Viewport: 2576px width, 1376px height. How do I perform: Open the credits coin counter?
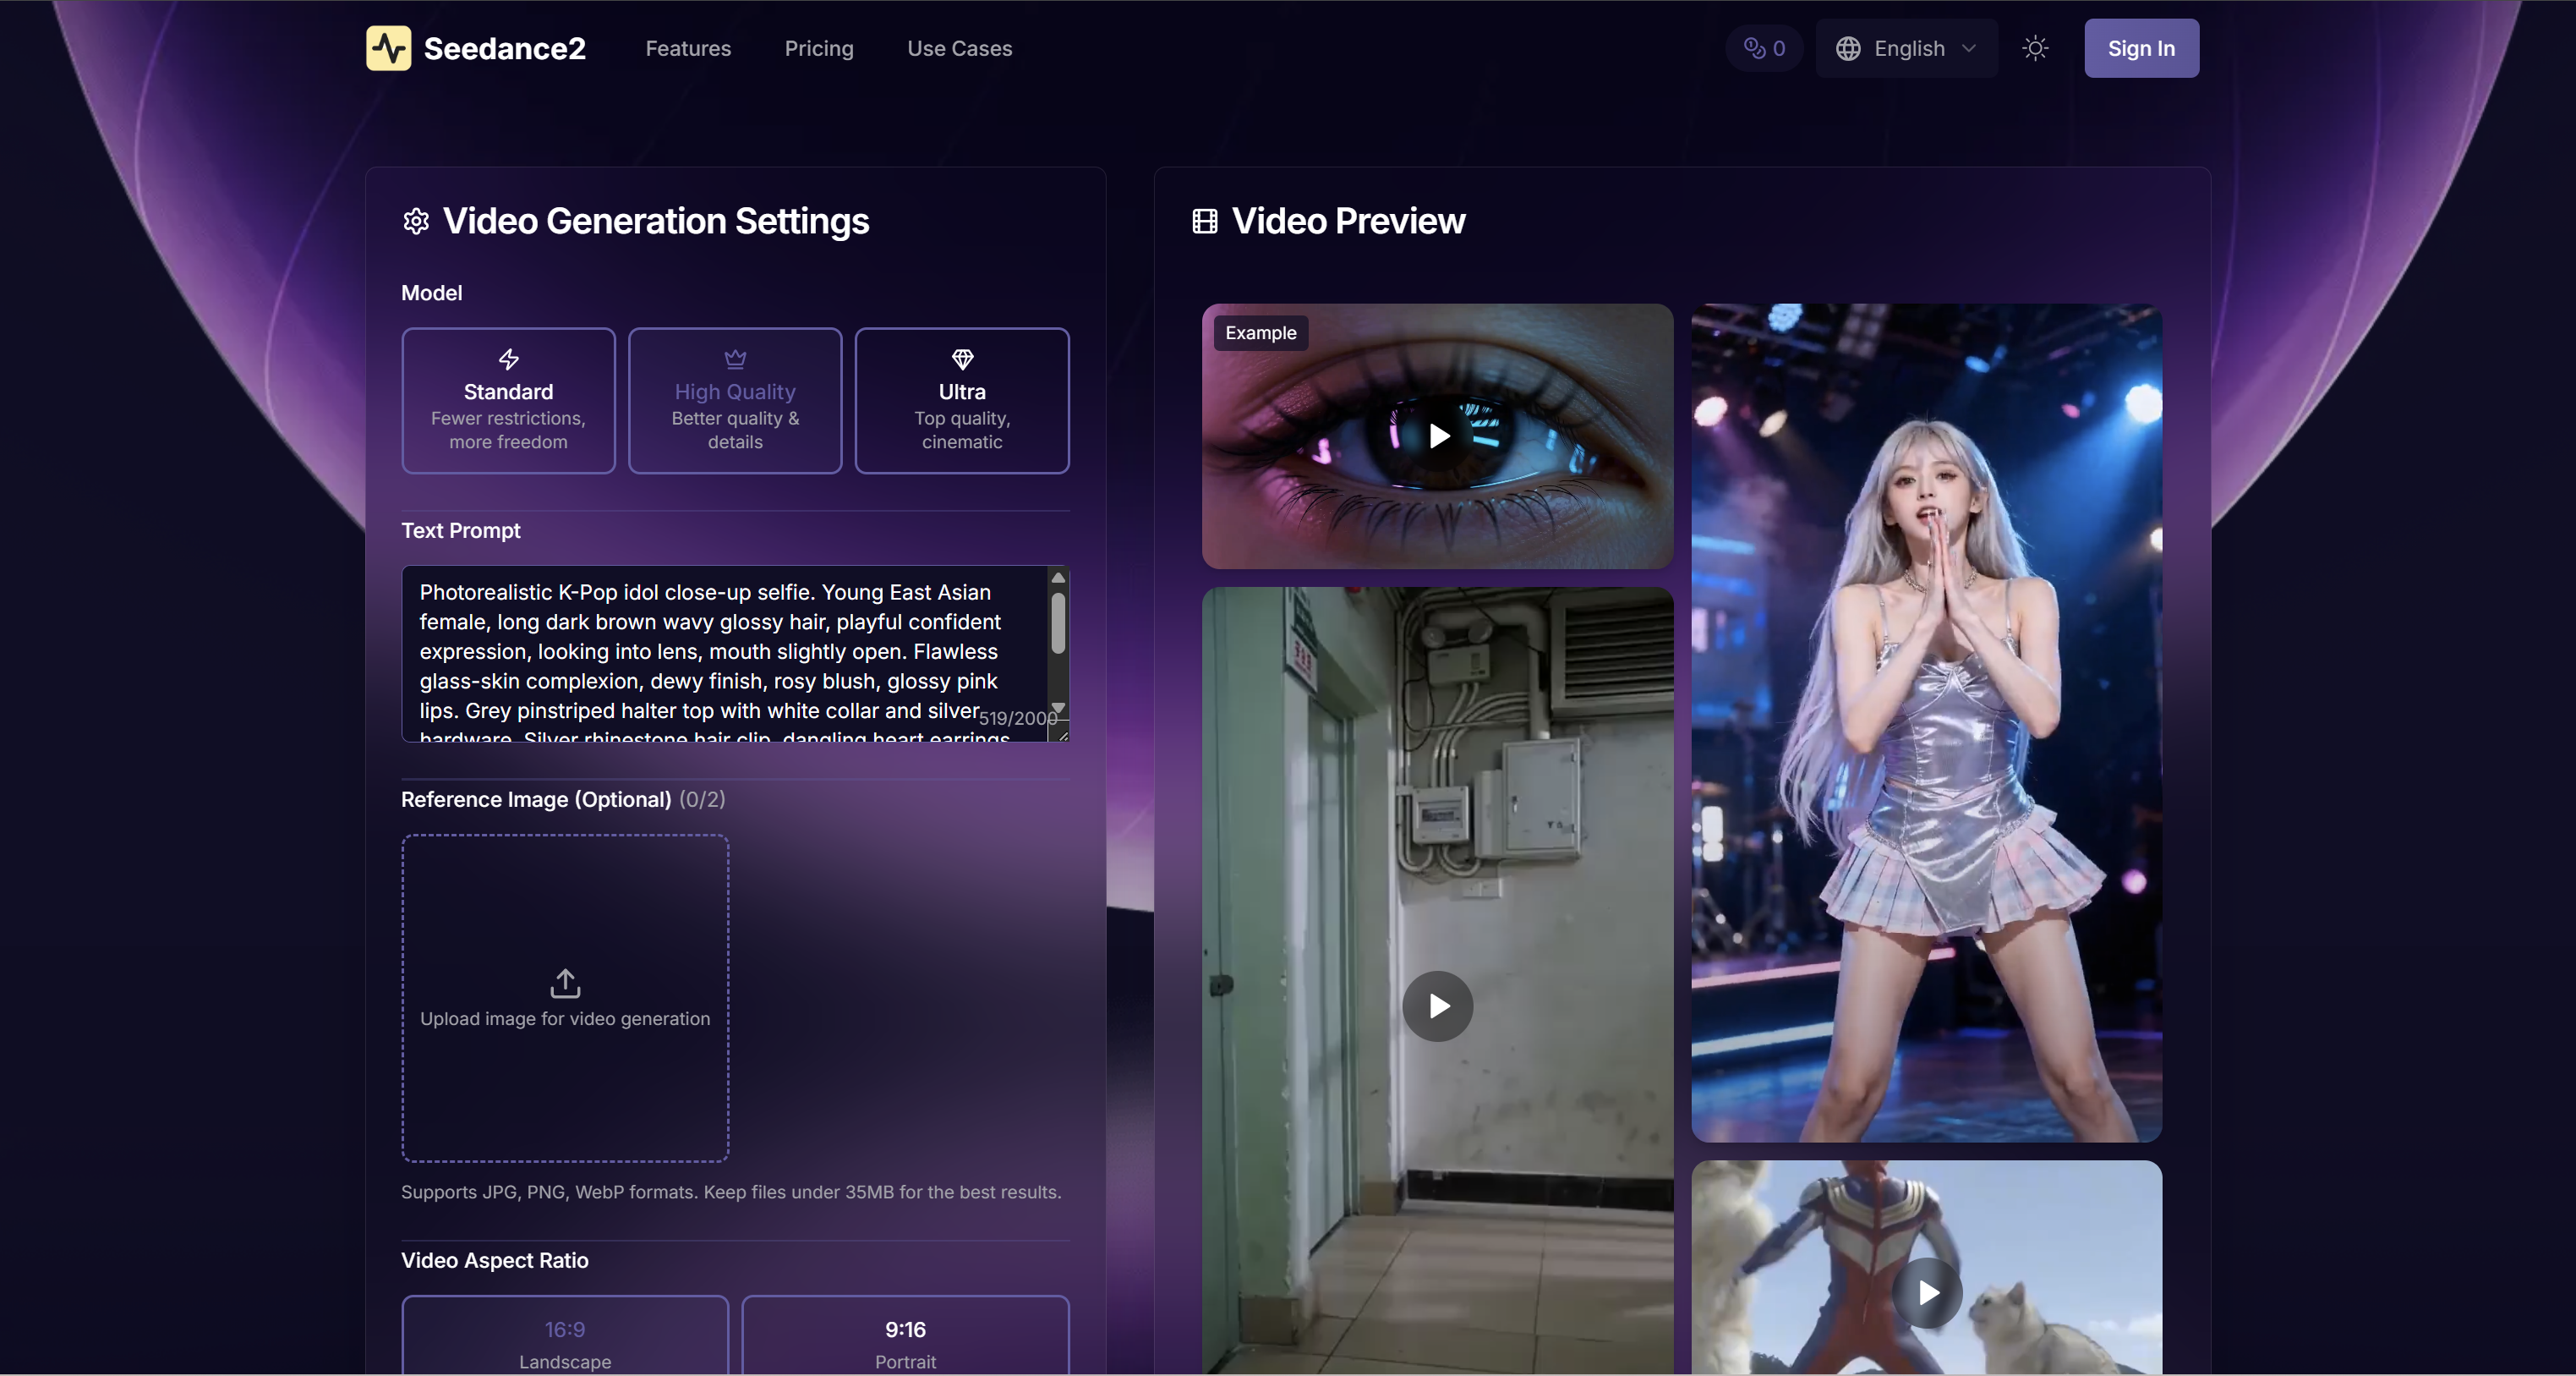pyautogui.click(x=1764, y=48)
